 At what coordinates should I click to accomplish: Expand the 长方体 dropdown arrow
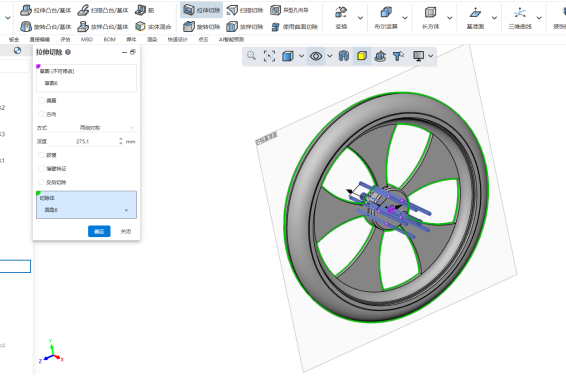[x=450, y=18]
